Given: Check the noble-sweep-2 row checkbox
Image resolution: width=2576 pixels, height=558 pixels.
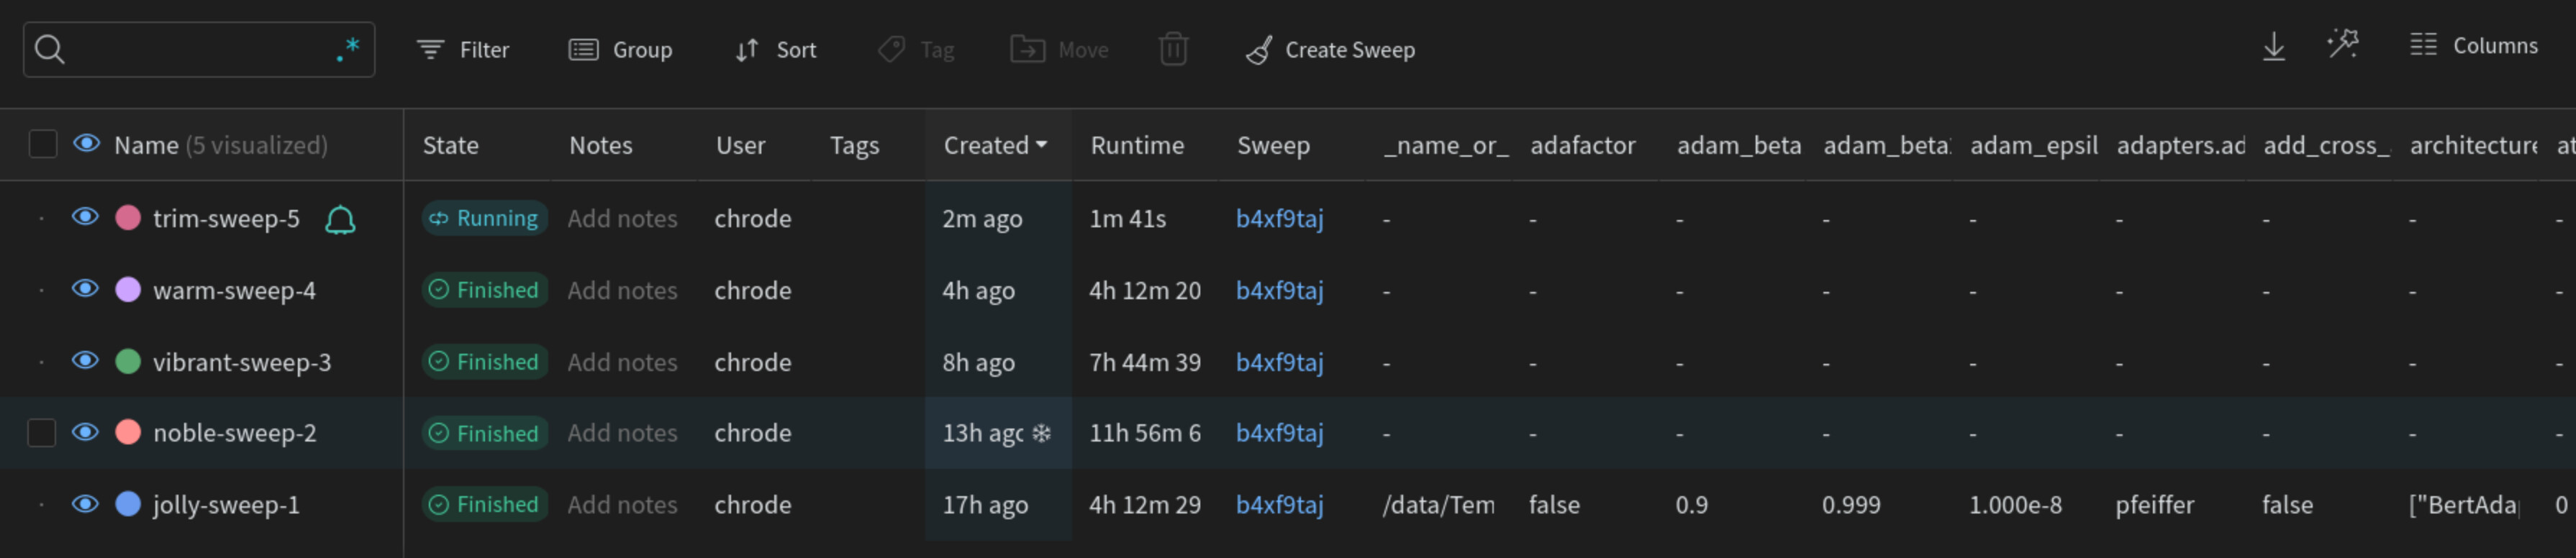Looking at the screenshot, I should (x=42, y=433).
